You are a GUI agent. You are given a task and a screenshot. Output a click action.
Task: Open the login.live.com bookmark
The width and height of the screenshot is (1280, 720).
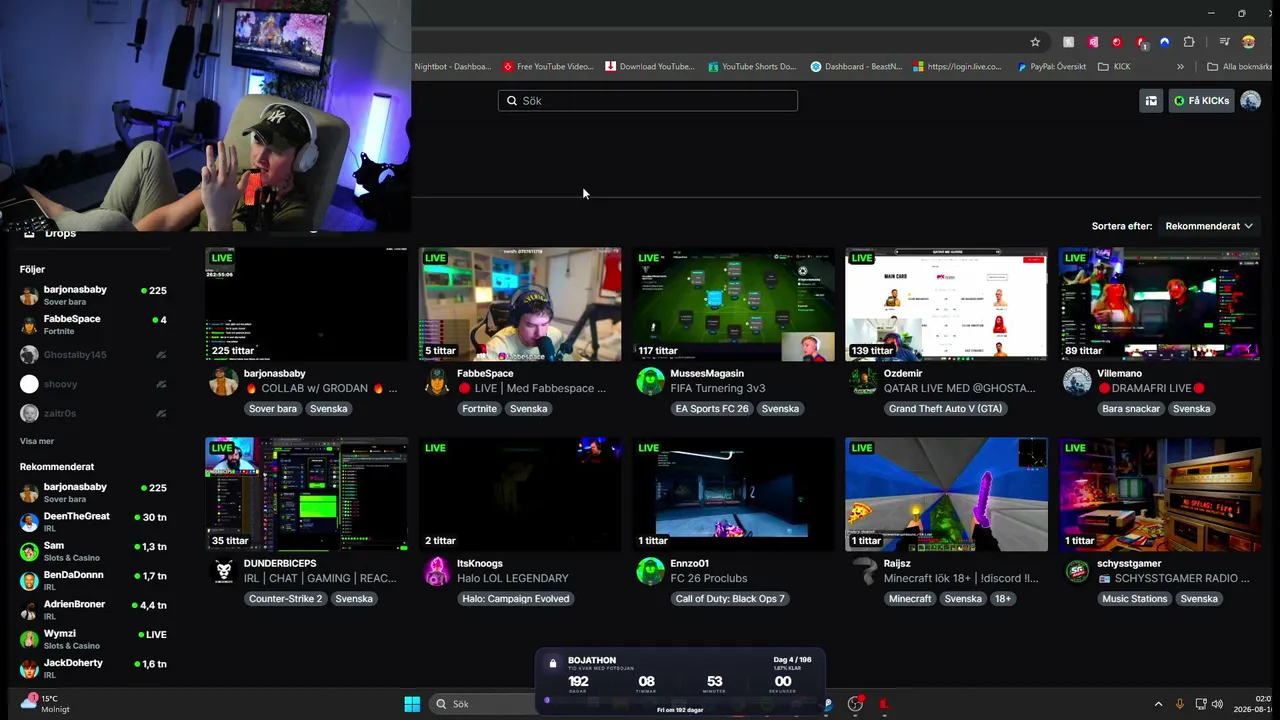[958, 67]
